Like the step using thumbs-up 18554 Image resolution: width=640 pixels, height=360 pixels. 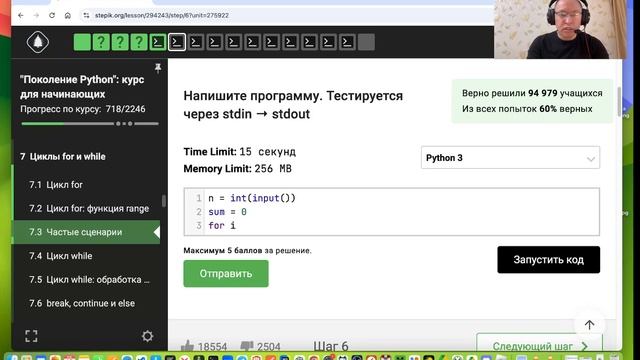coord(204,347)
